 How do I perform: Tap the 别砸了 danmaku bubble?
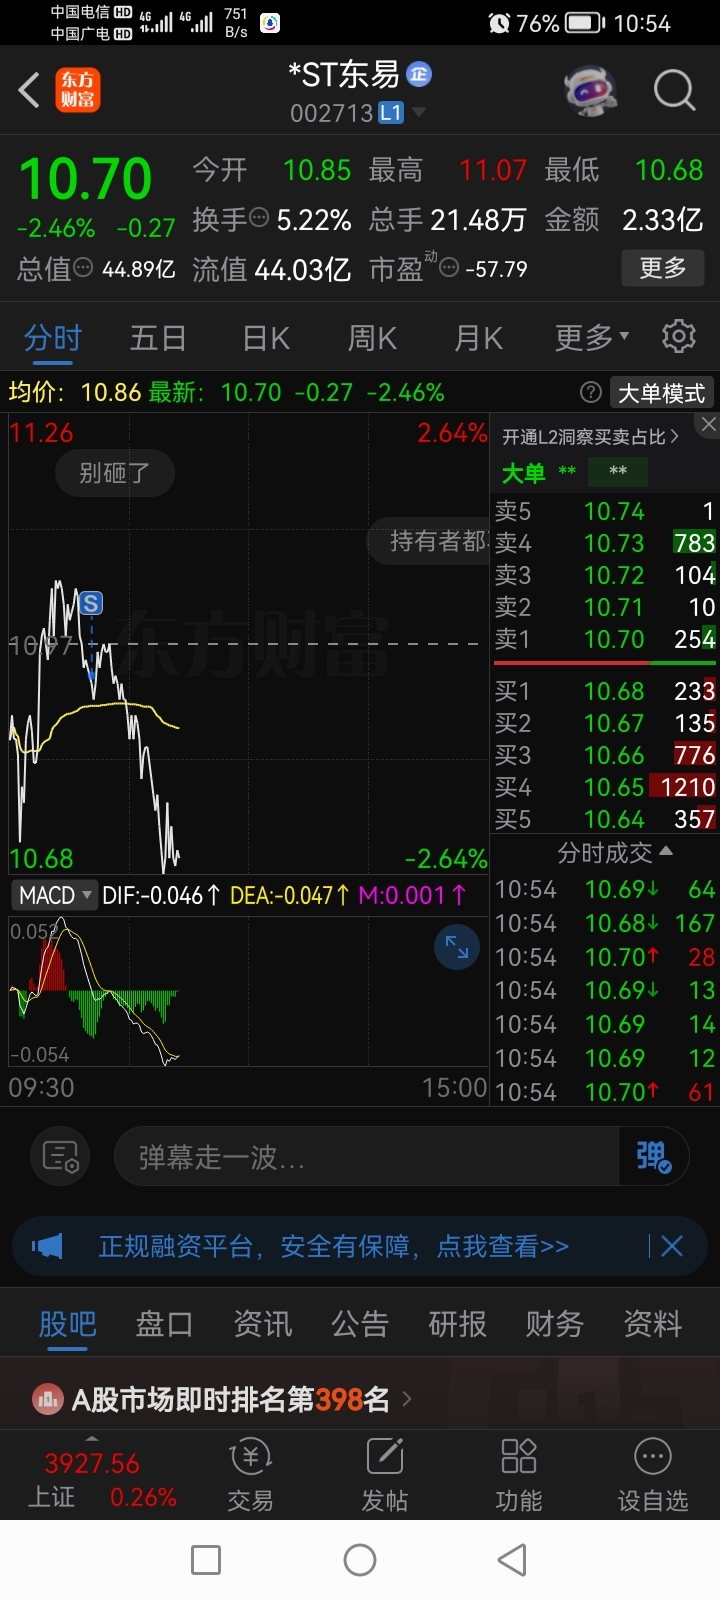115,473
